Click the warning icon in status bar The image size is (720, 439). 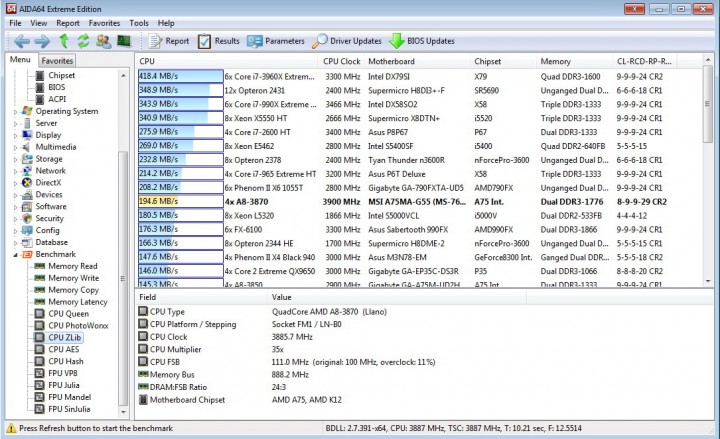coord(11,428)
